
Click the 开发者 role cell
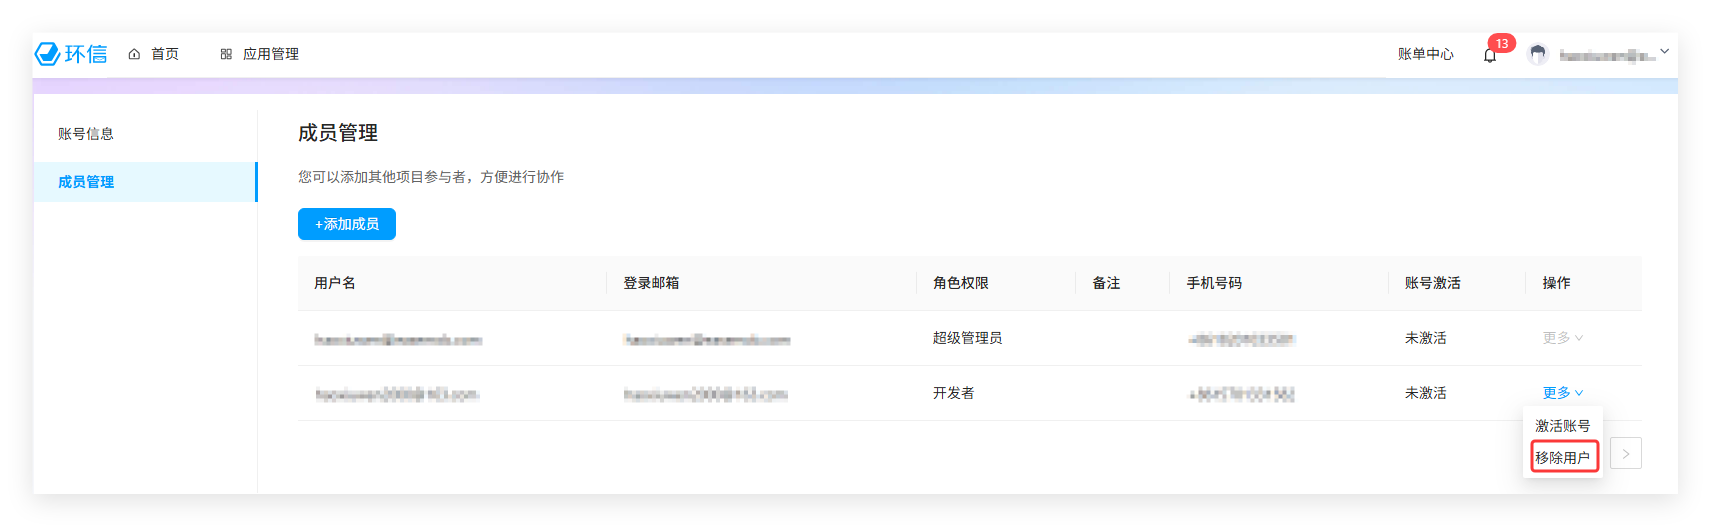pos(953,393)
